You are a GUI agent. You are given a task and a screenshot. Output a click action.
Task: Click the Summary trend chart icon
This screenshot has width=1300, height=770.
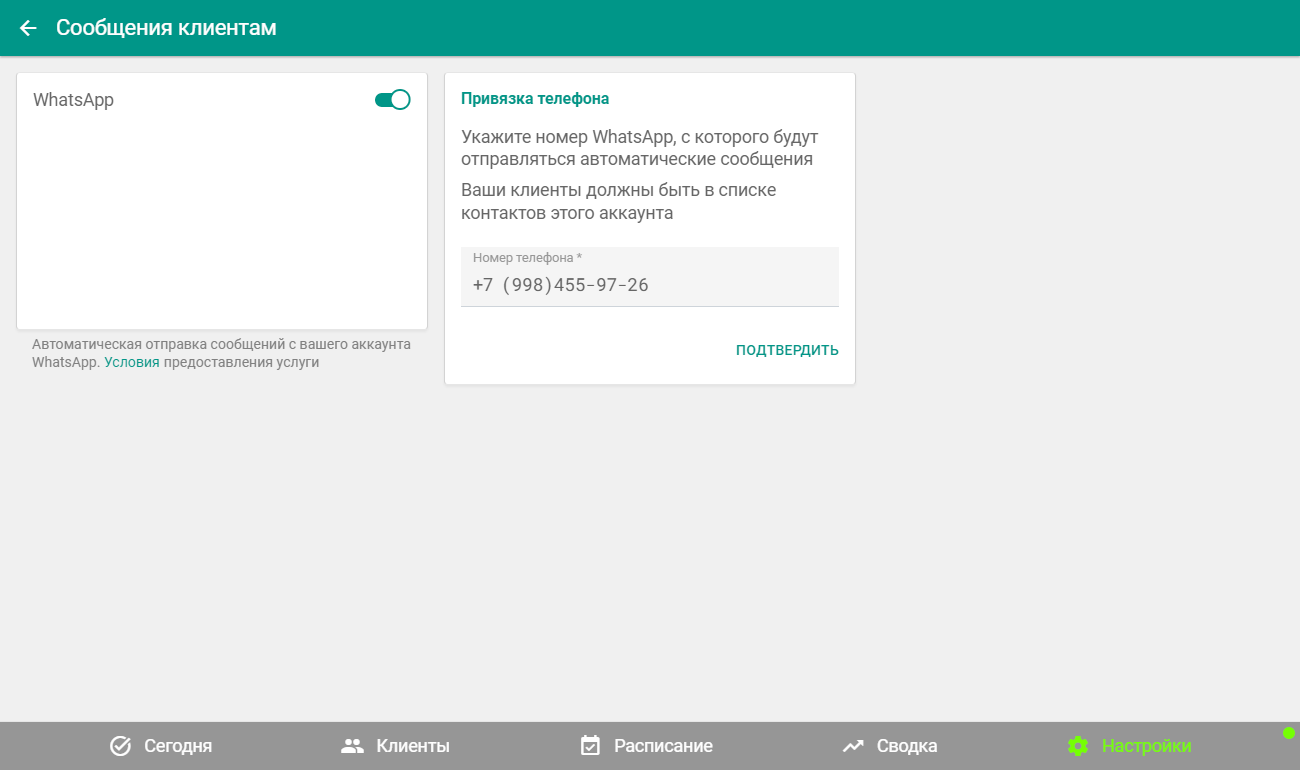pos(853,746)
